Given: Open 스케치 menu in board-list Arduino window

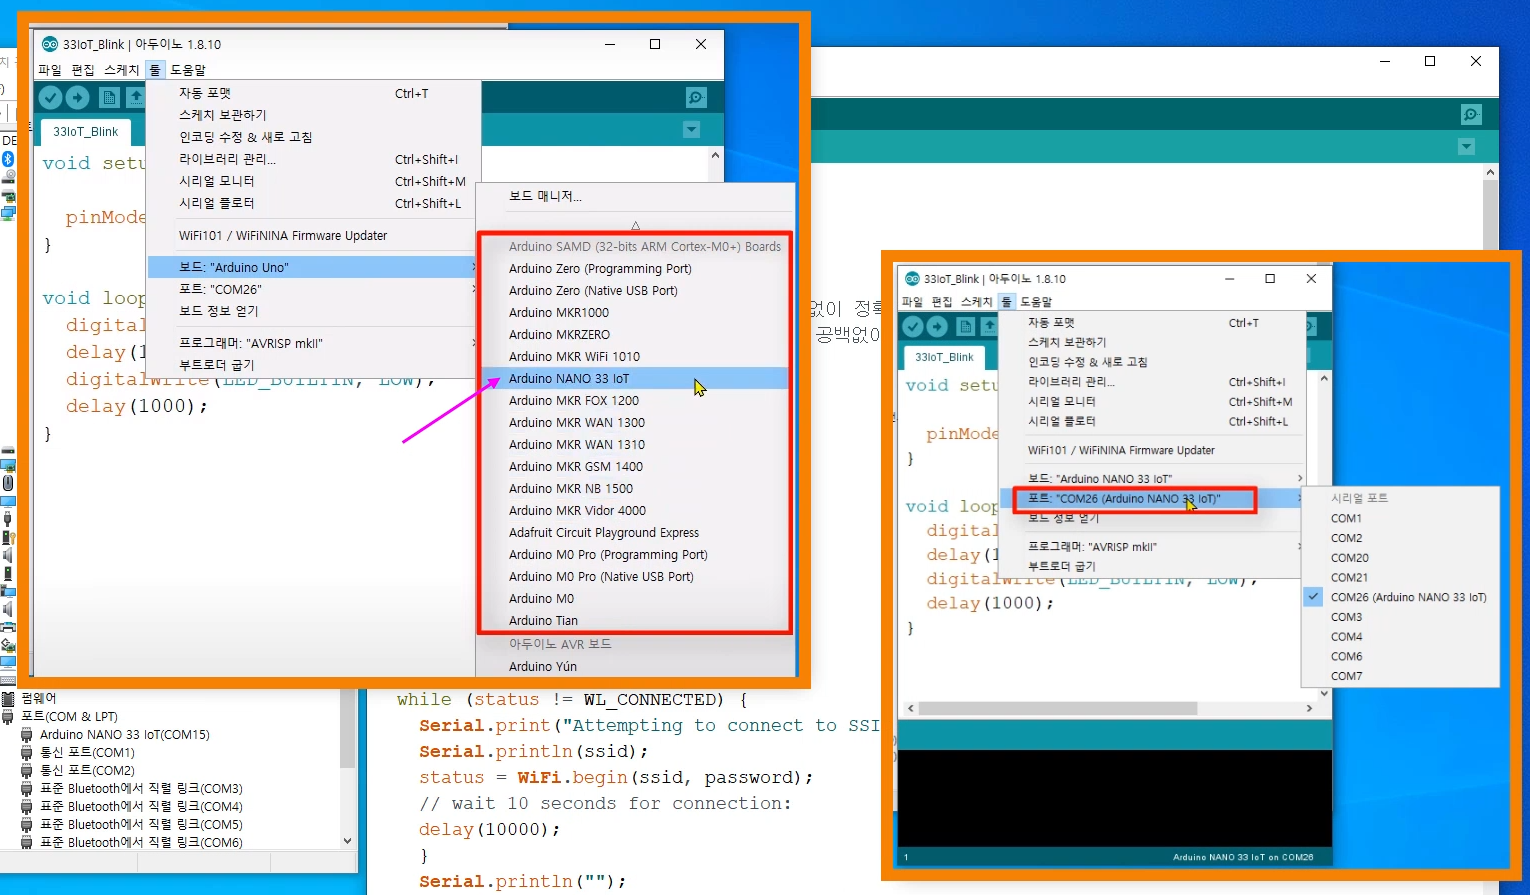Looking at the screenshot, I should click(122, 70).
